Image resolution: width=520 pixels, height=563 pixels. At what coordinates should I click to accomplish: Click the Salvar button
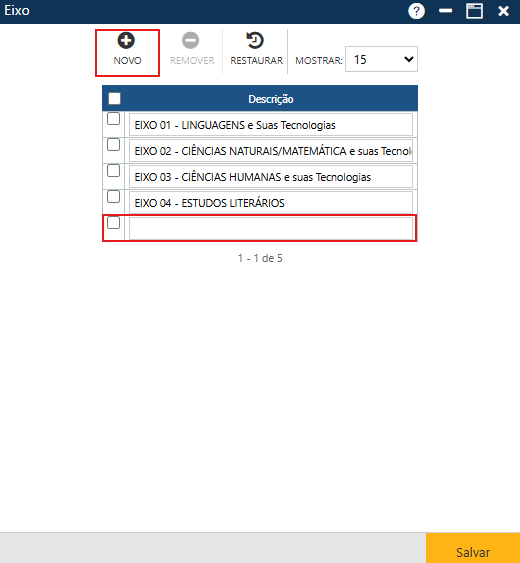click(x=473, y=548)
